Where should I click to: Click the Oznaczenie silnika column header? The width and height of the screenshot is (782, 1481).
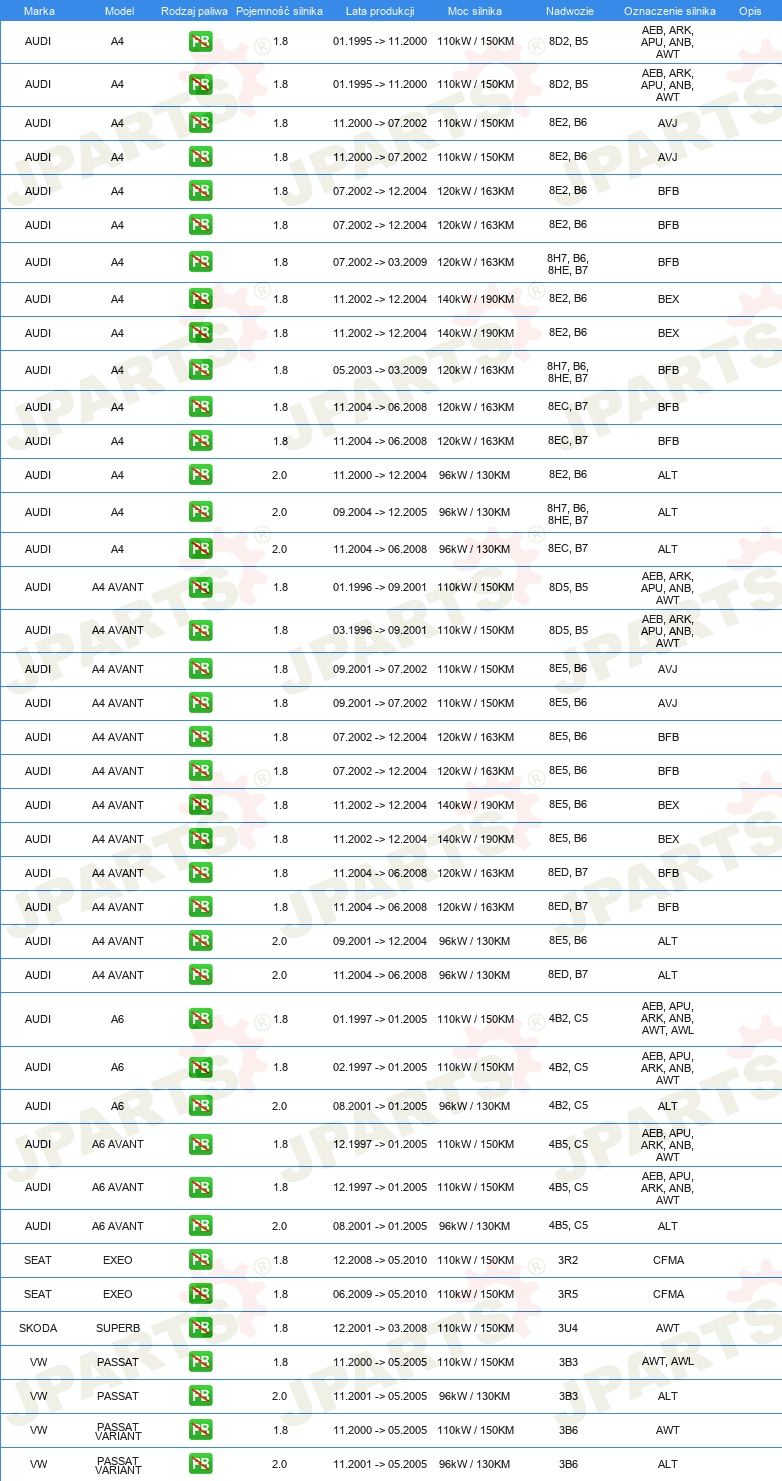coord(669,10)
